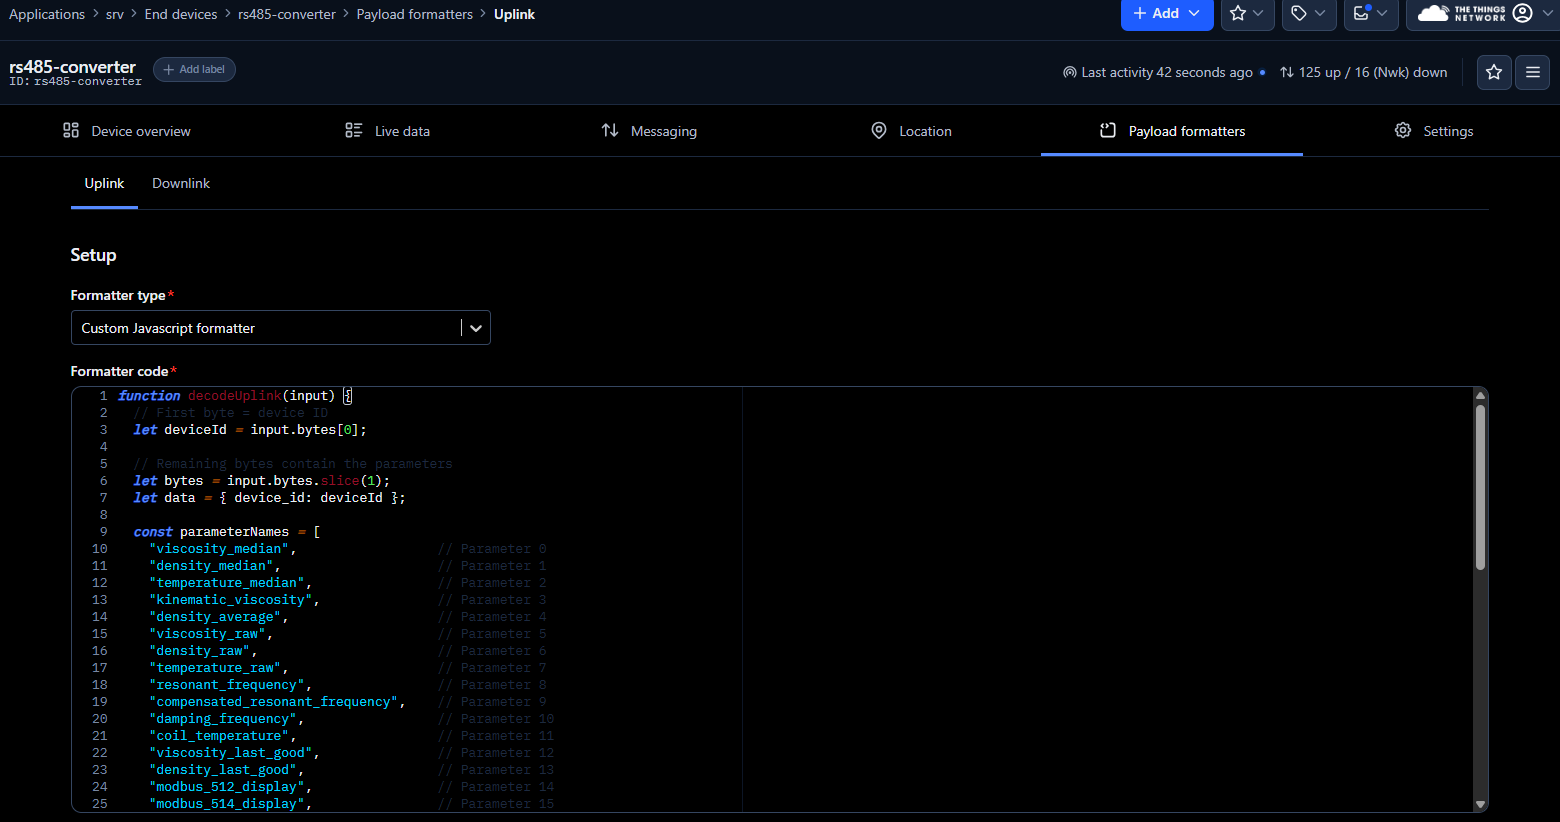
Task: Expand the Add button dropdown
Action: pos(1167,14)
